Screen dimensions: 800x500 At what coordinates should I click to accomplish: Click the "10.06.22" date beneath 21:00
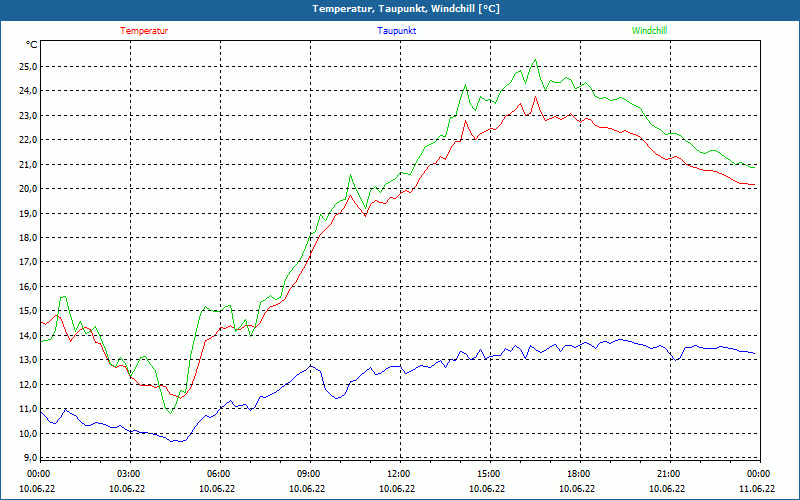coord(668,488)
